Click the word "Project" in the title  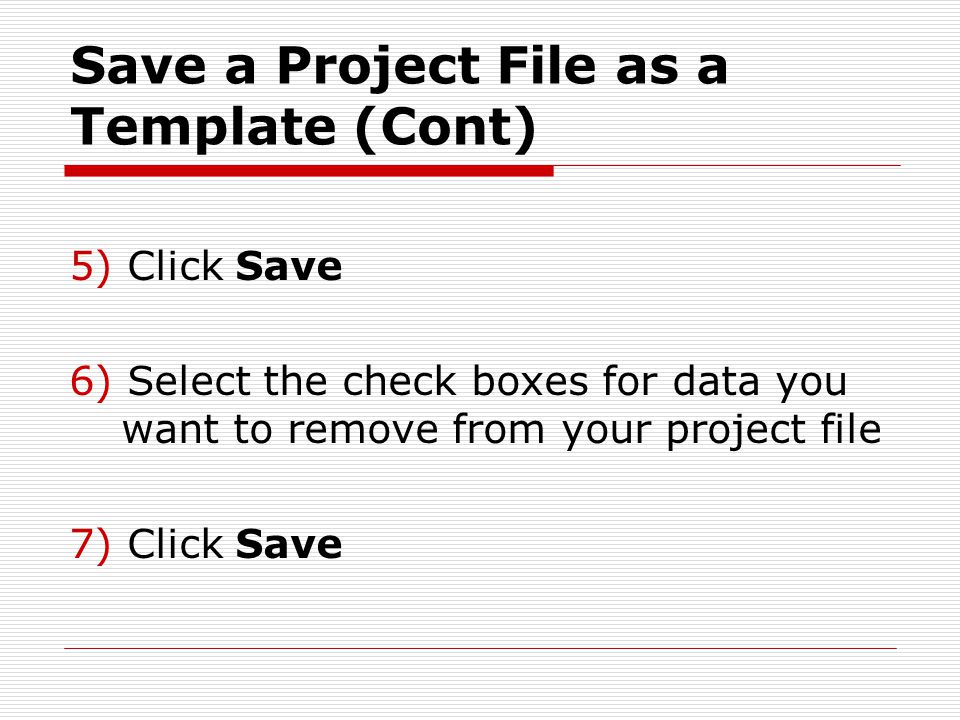pyautogui.click(x=378, y=69)
